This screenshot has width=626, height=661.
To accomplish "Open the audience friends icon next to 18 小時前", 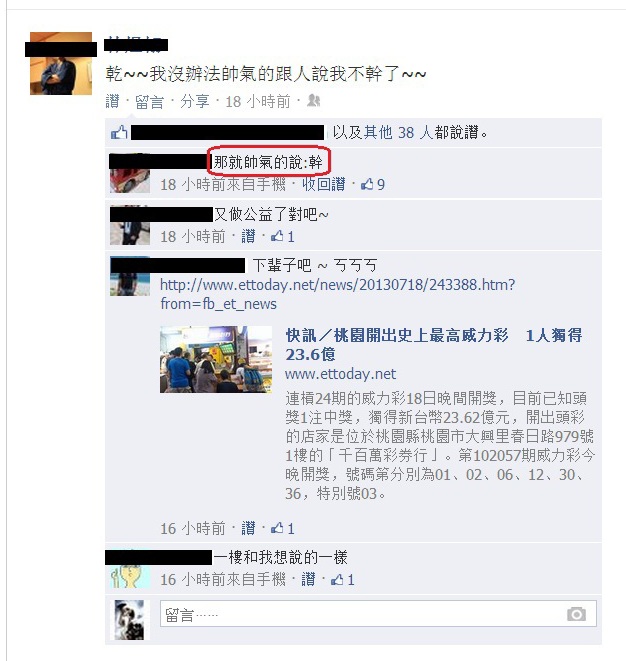I will click(313, 100).
